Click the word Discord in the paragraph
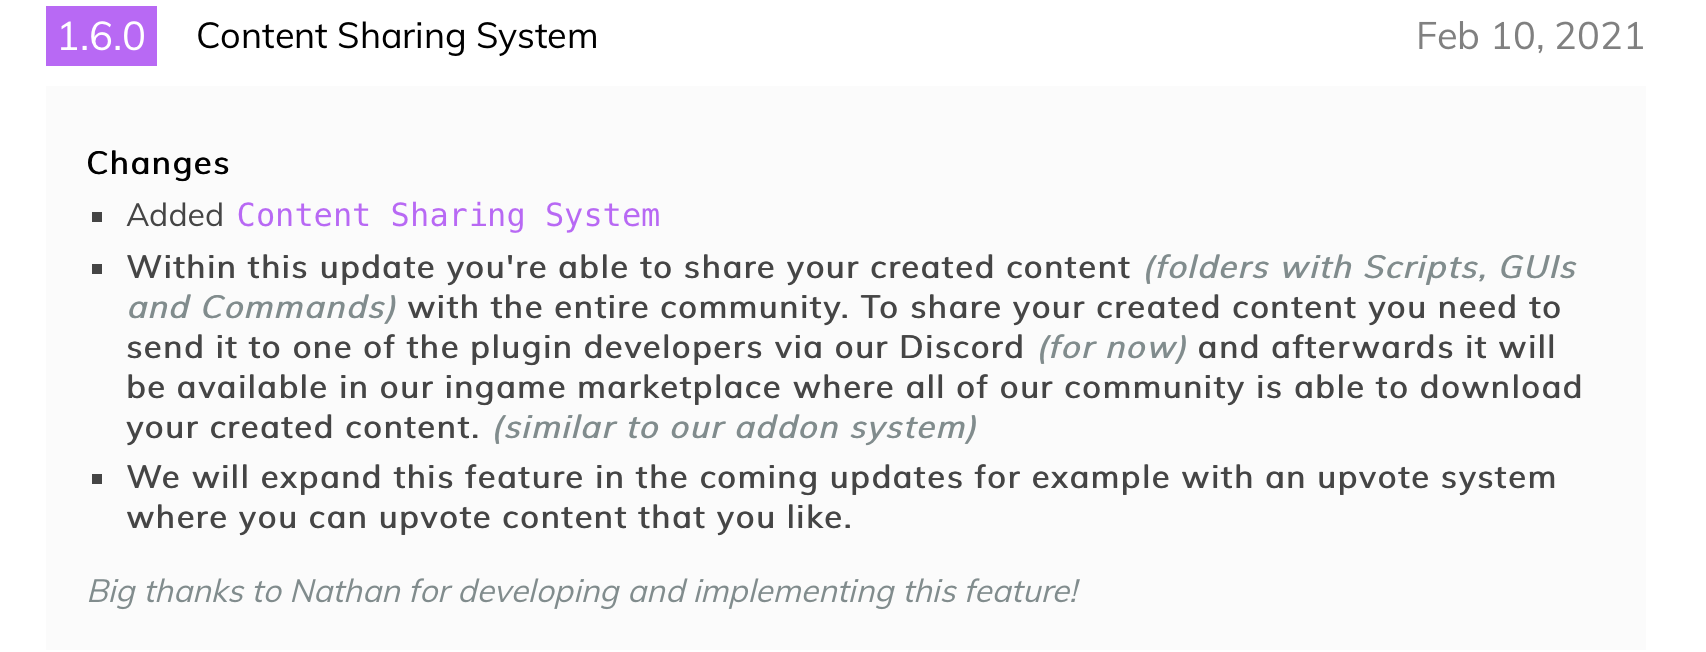The image size is (1706, 652). point(962,348)
